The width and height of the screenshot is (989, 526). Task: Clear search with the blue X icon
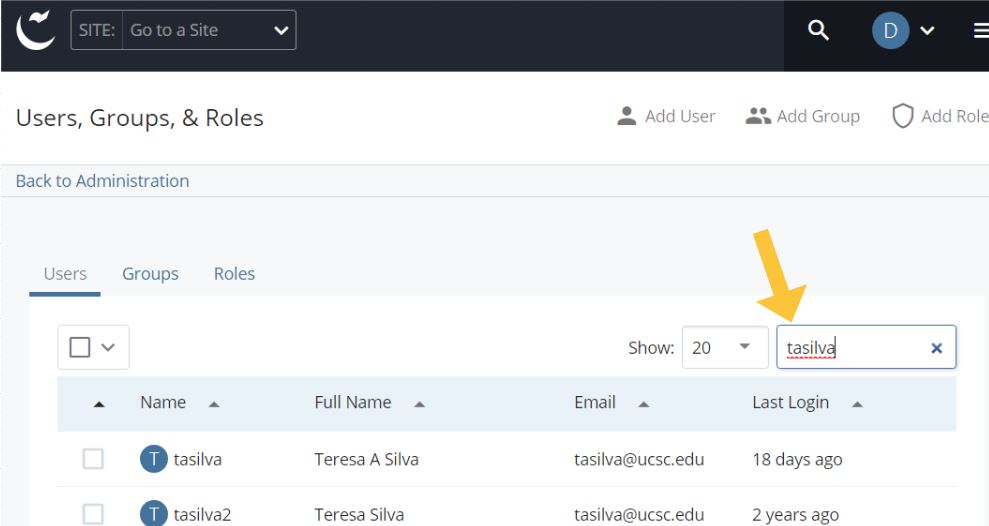pyautogui.click(x=937, y=348)
